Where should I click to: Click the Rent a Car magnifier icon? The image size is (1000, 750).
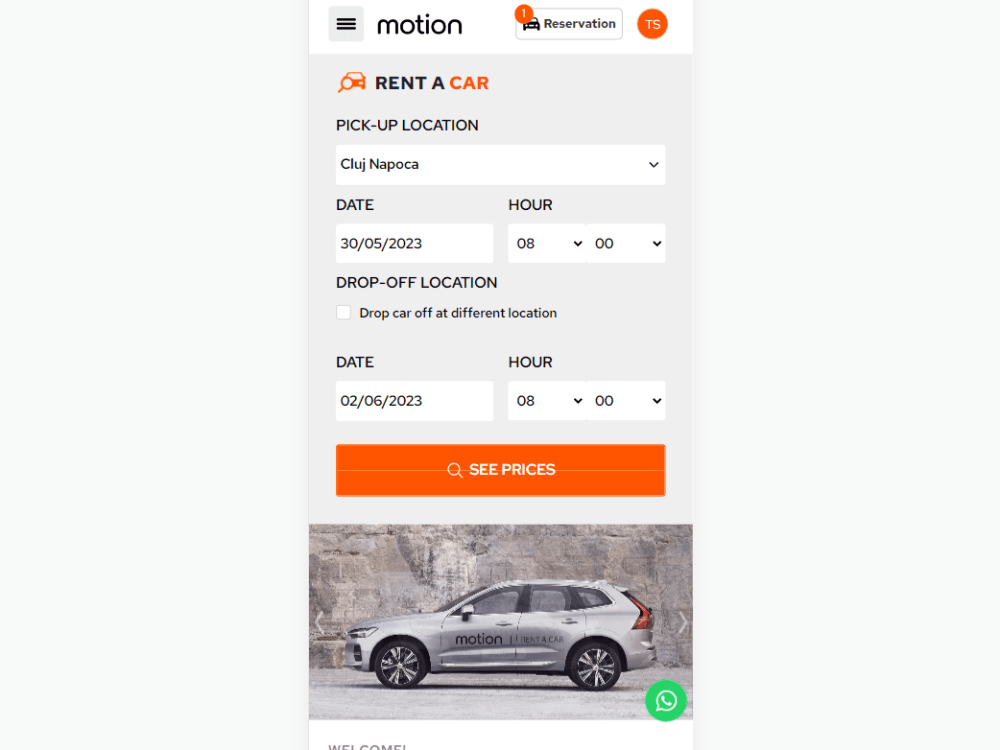point(351,83)
